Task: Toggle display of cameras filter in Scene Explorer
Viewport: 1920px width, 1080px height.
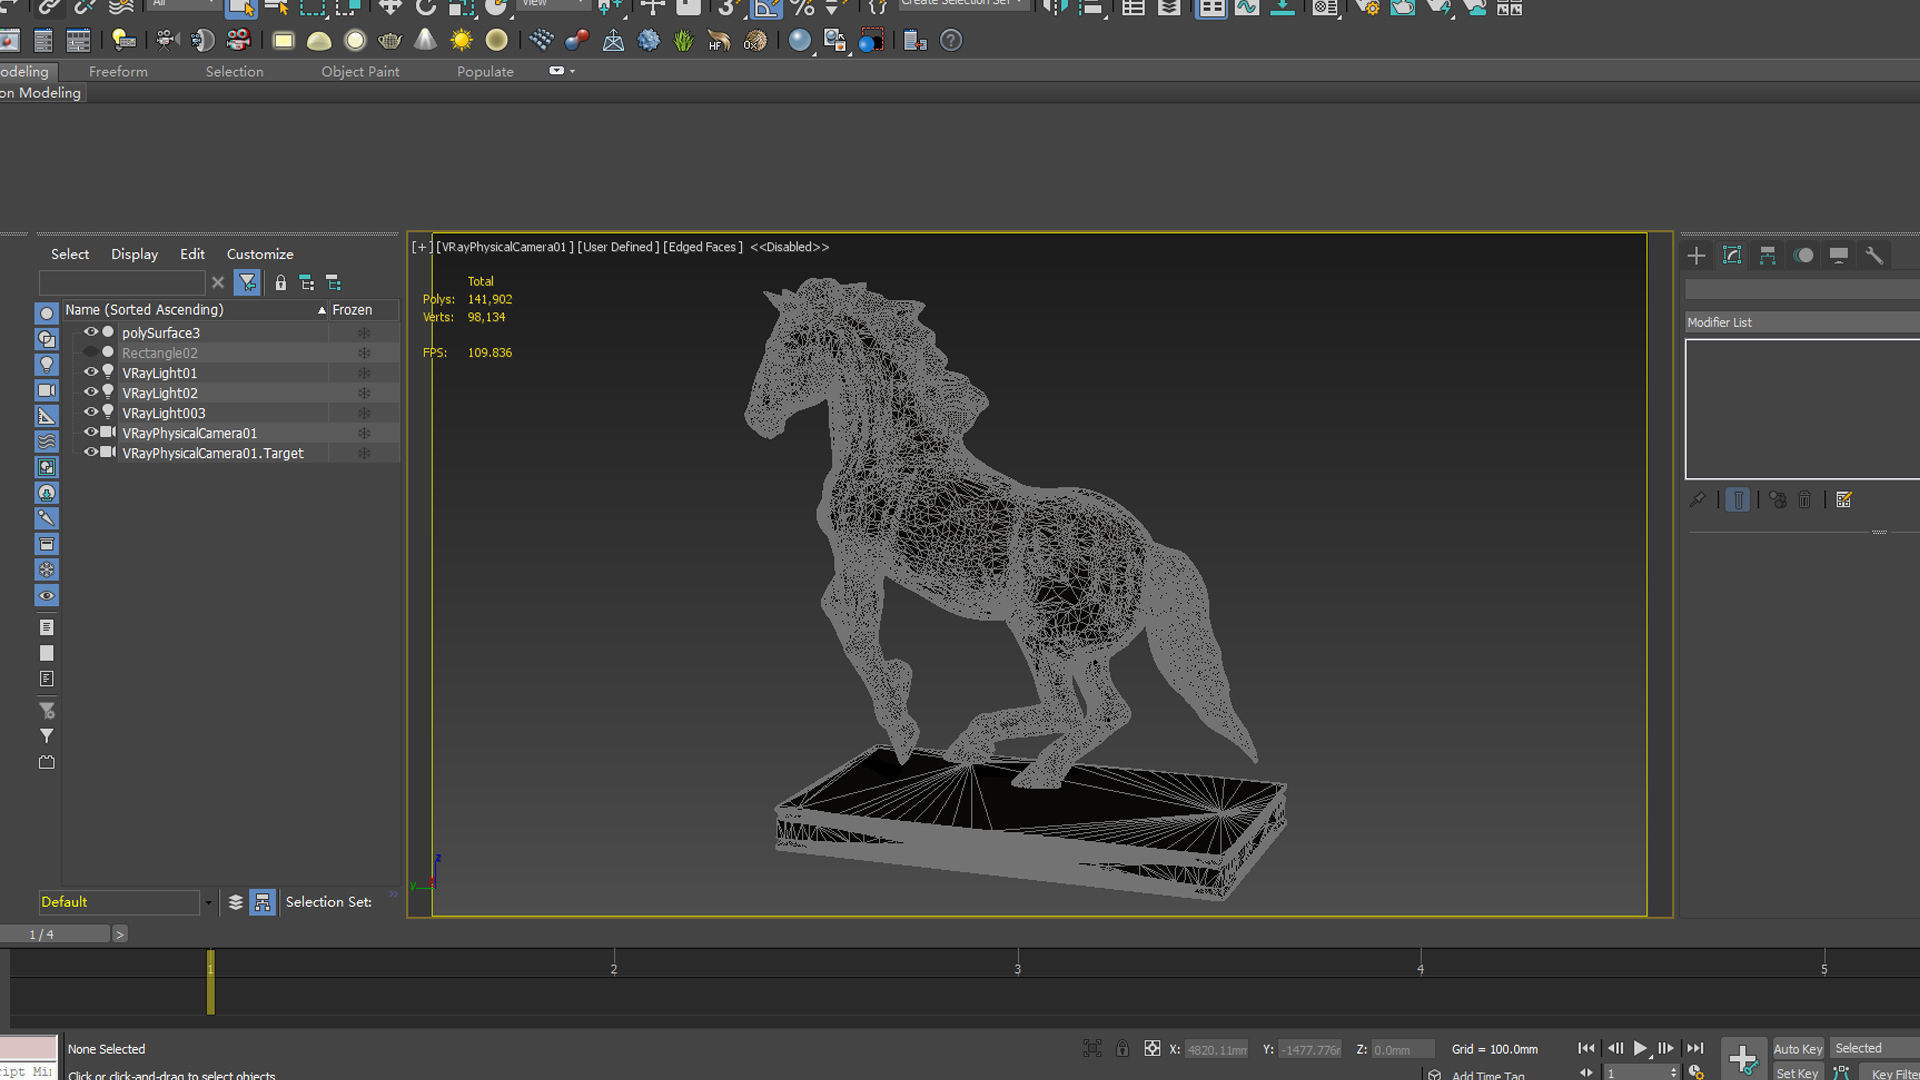Action: 46,391
